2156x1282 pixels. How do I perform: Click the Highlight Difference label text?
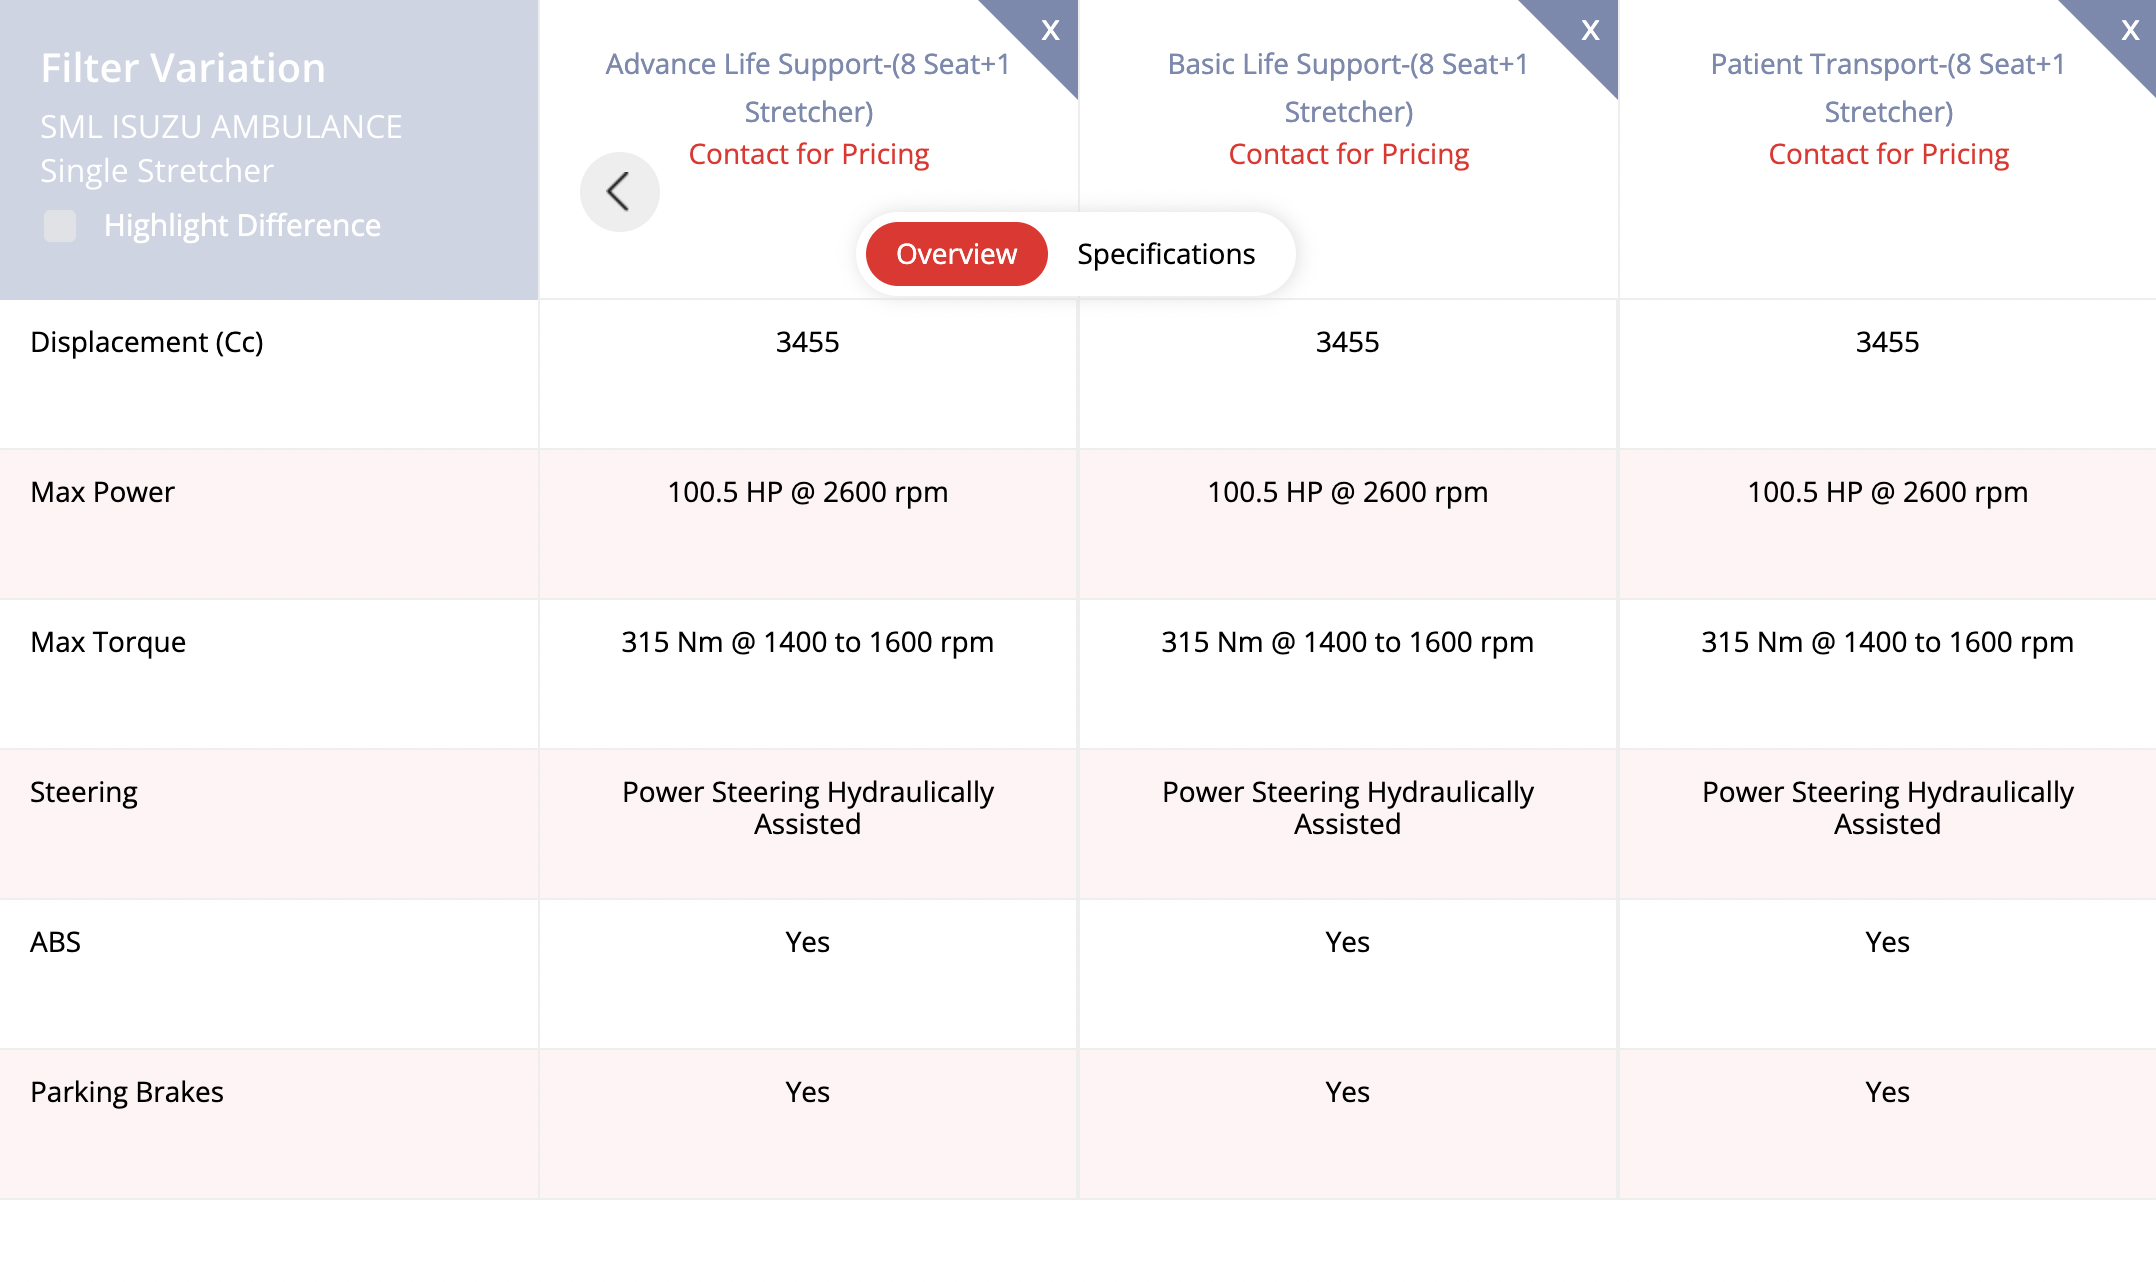coord(242,226)
